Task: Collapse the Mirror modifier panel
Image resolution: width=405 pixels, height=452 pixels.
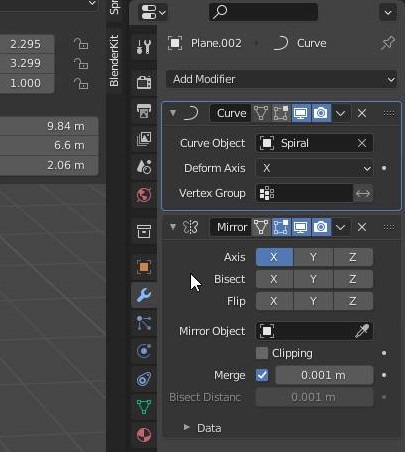Action: (x=173, y=227)
